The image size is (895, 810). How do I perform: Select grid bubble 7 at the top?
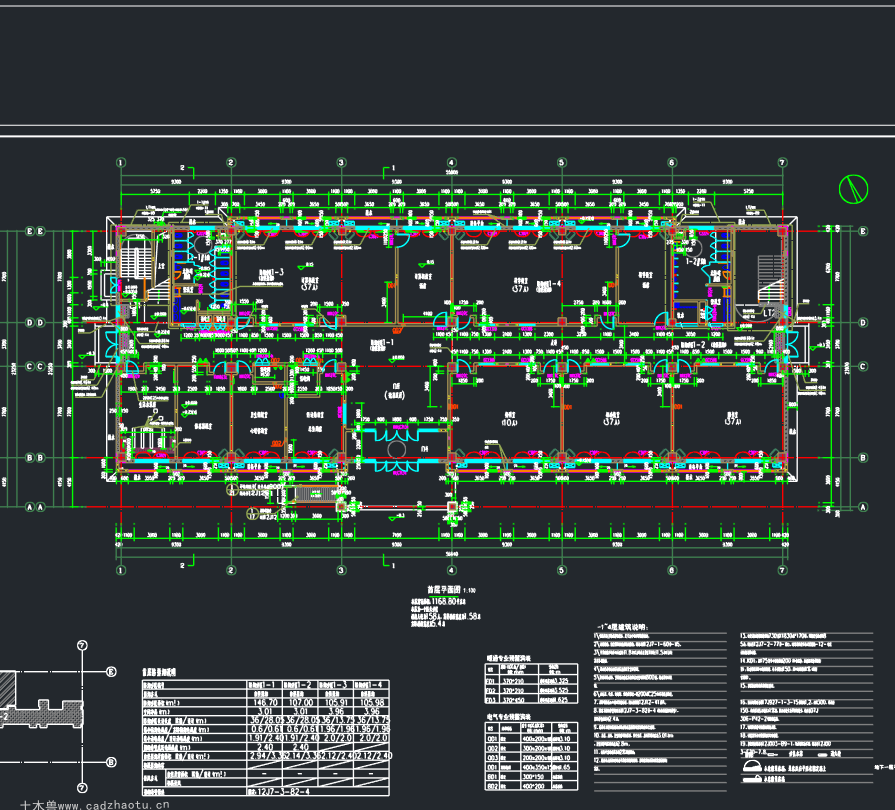click(x=783, y=163)
